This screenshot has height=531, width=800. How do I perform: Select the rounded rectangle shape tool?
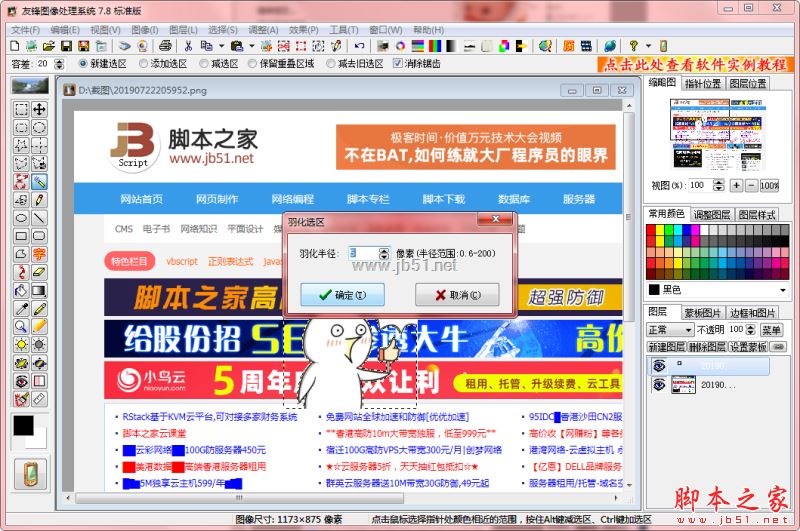(x=39, y=236)
